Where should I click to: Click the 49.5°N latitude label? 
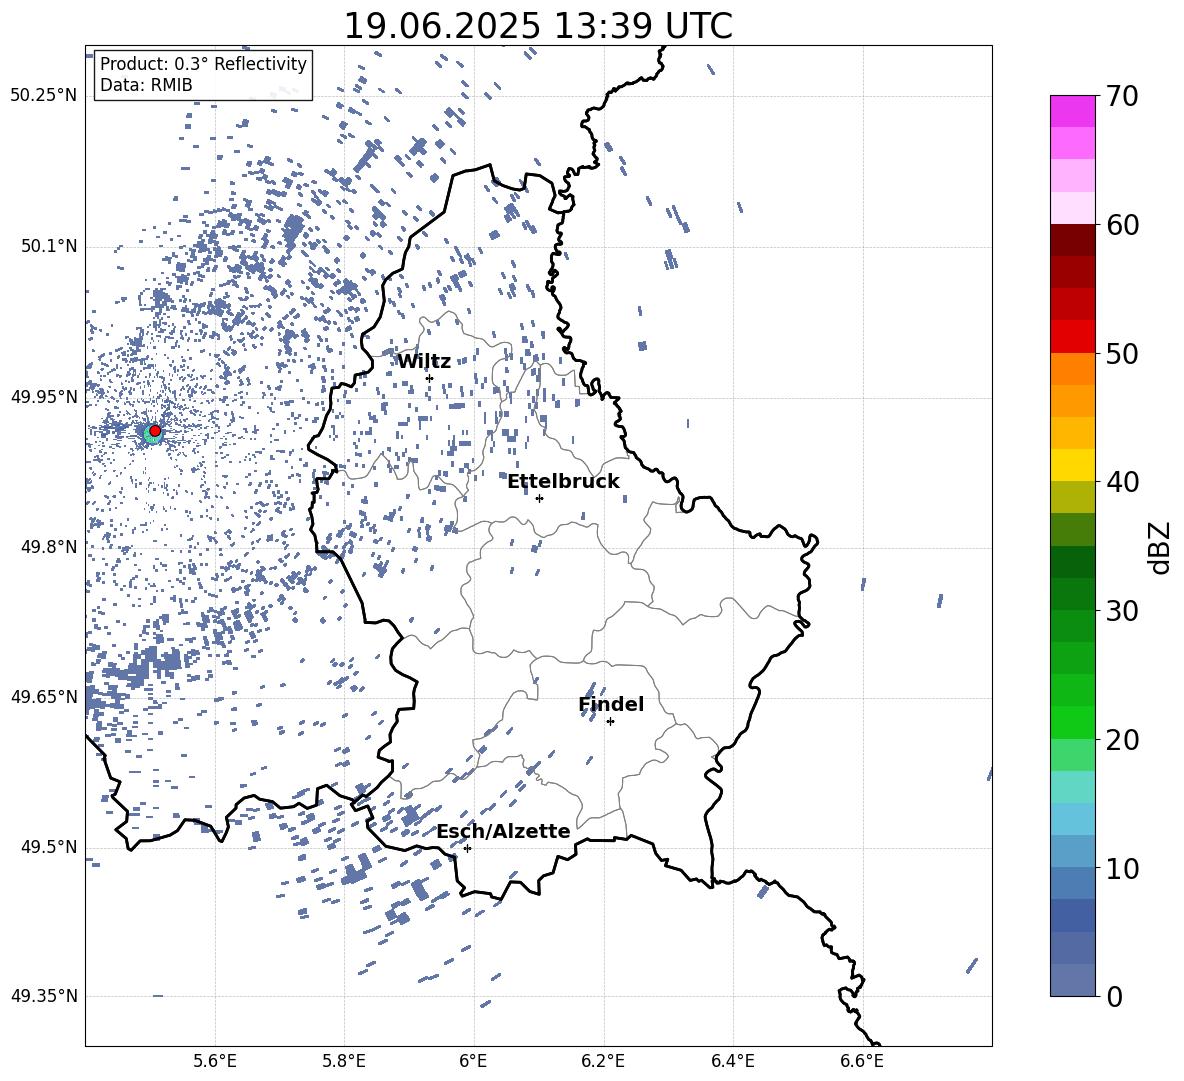49,847
